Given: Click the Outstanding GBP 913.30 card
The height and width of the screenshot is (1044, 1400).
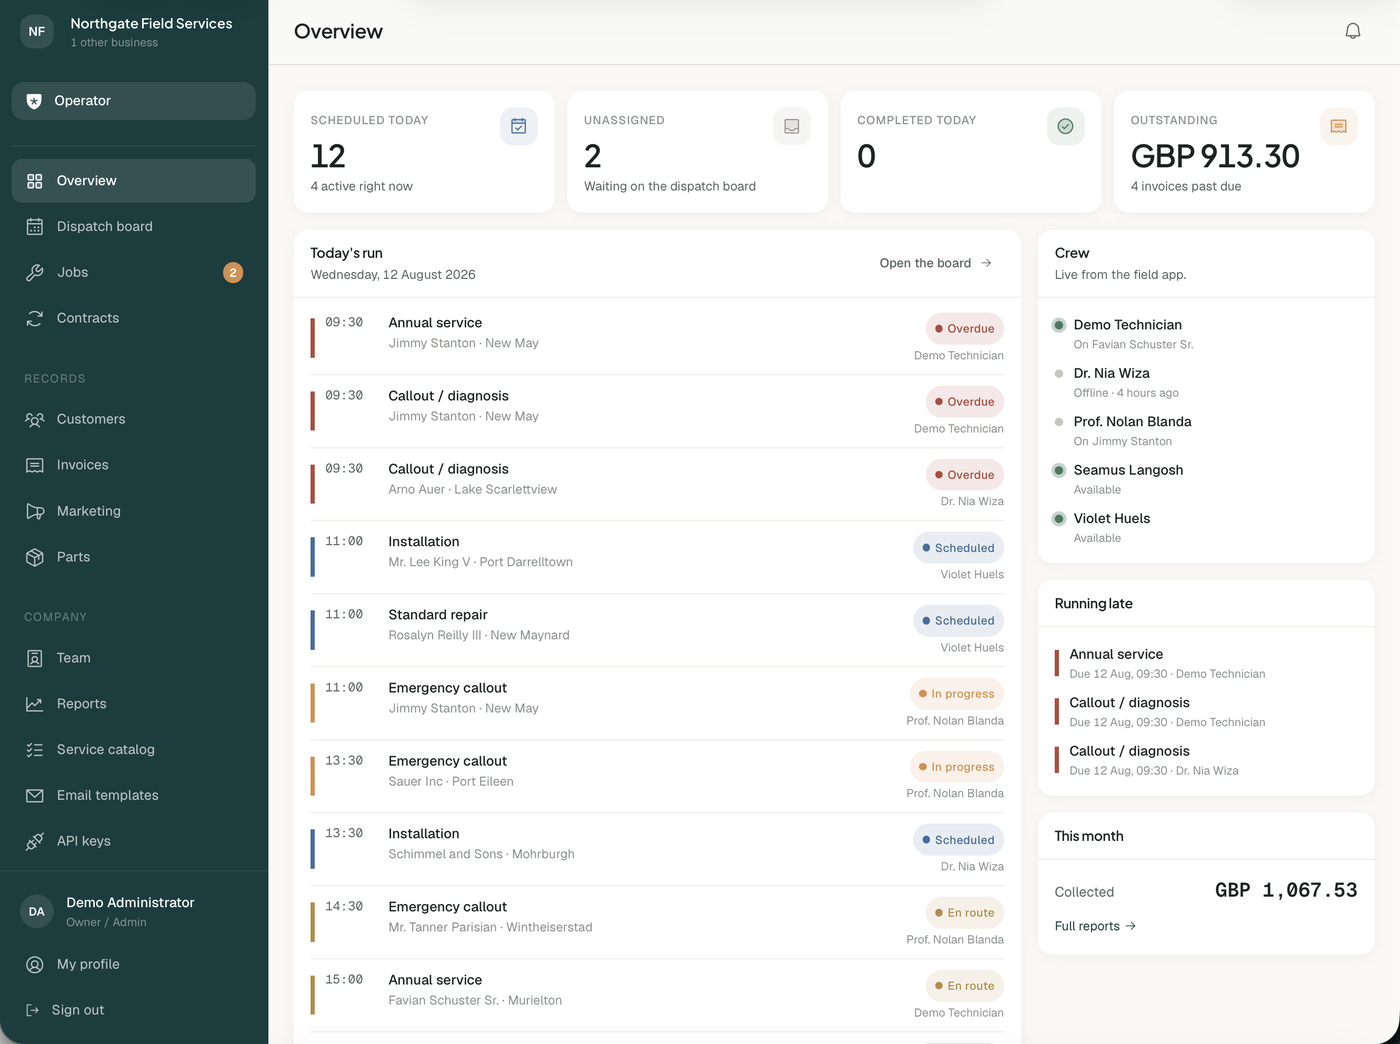Looking at the screenshot, I should click(x=1244, y=152).
